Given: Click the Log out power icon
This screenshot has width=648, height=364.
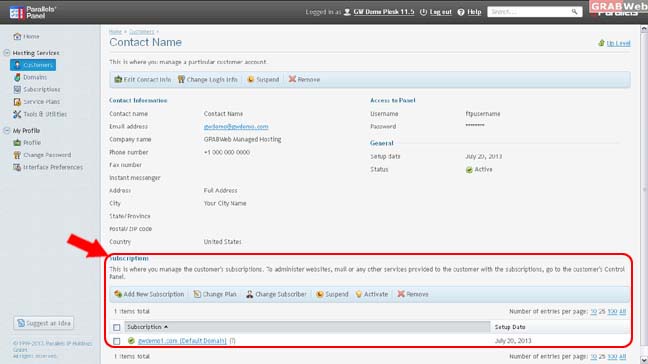Looking at the screenshot, I should (x=423, y=12).
